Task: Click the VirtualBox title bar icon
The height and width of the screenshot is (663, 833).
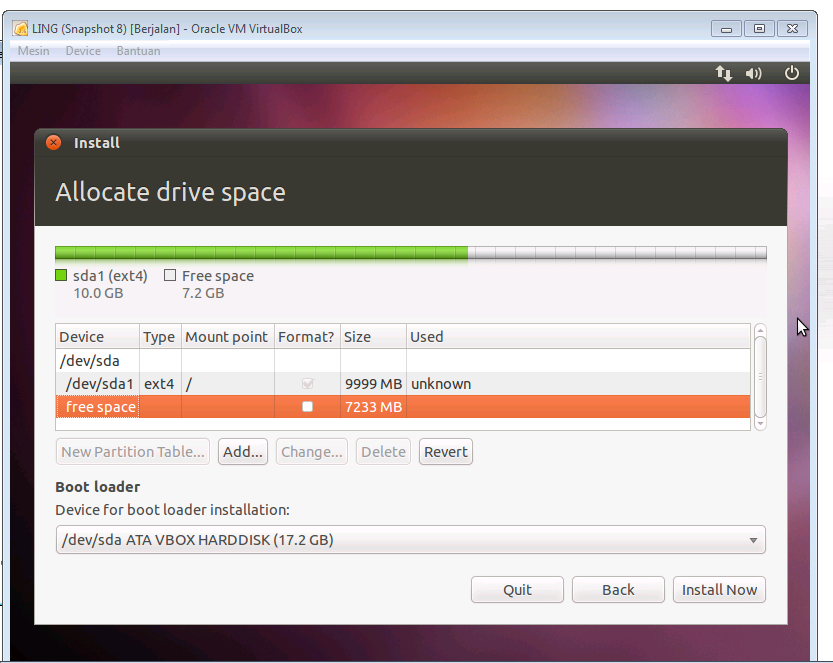Action: click(20, 28)
